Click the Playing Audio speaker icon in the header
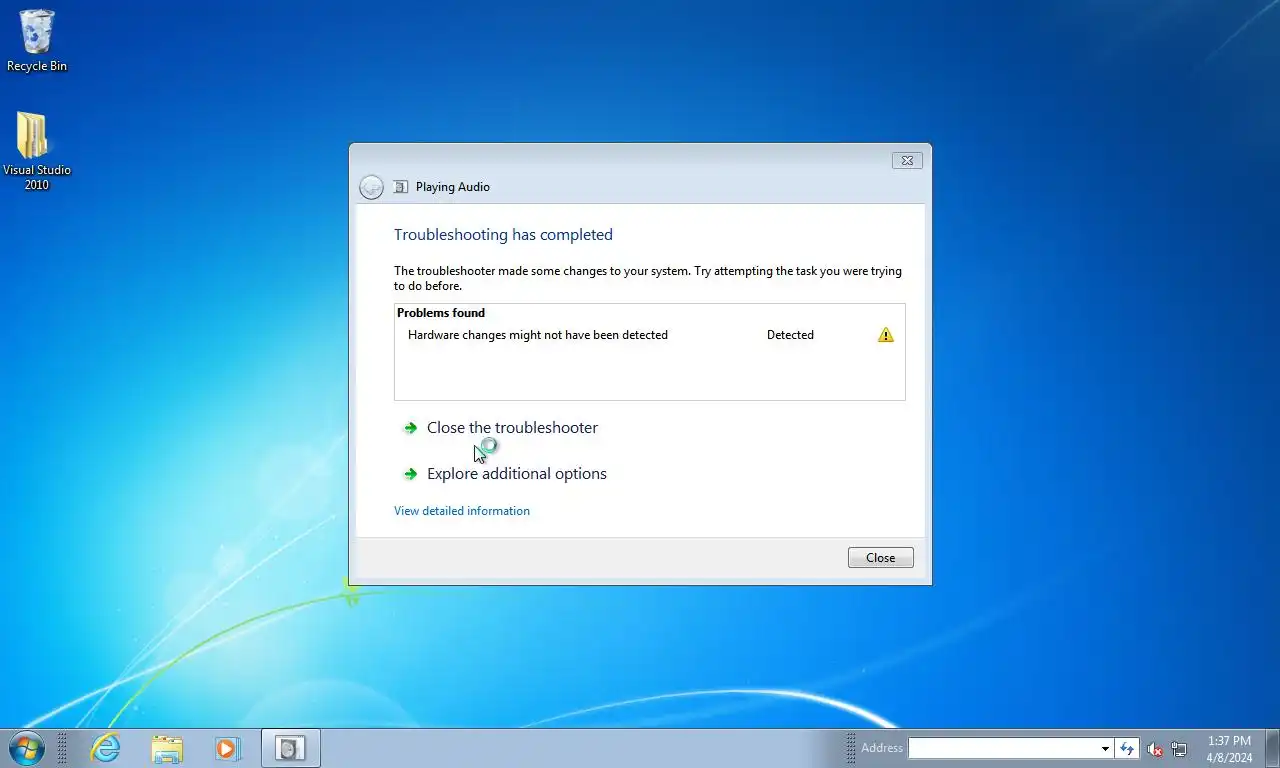The image size is (1280, 768). tap(401, 187)
